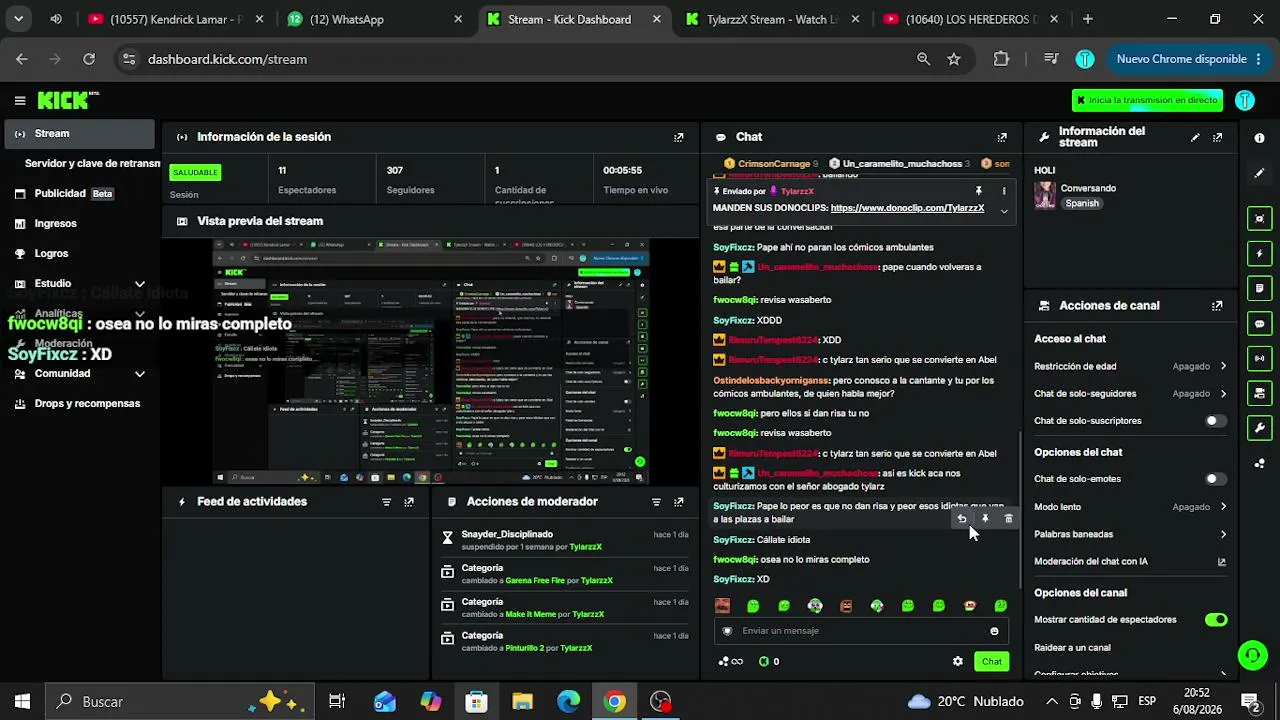Click the Enviar un mensaje input field
Image resolution: width=1280 pixels, height=720 pixels.
pyautogui.click(x=862, y=631)
